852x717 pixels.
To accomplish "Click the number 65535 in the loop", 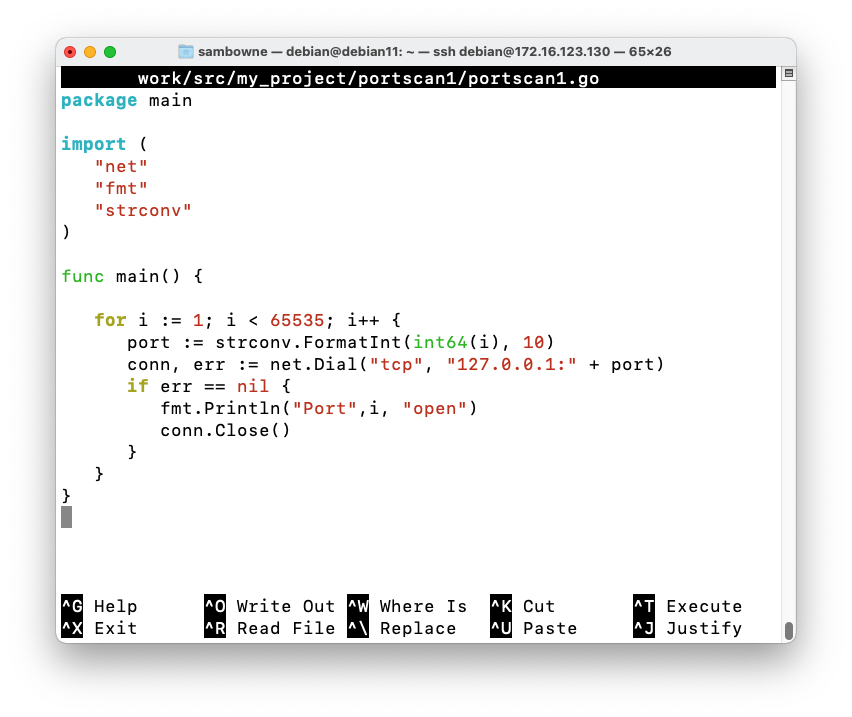I will (x=297, y=320).
